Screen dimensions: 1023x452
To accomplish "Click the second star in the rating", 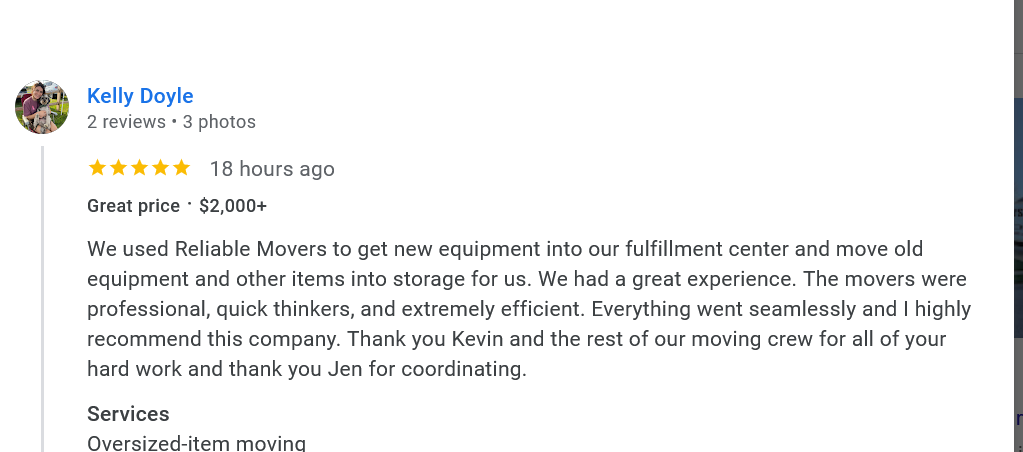I will (x=118, y=168).
